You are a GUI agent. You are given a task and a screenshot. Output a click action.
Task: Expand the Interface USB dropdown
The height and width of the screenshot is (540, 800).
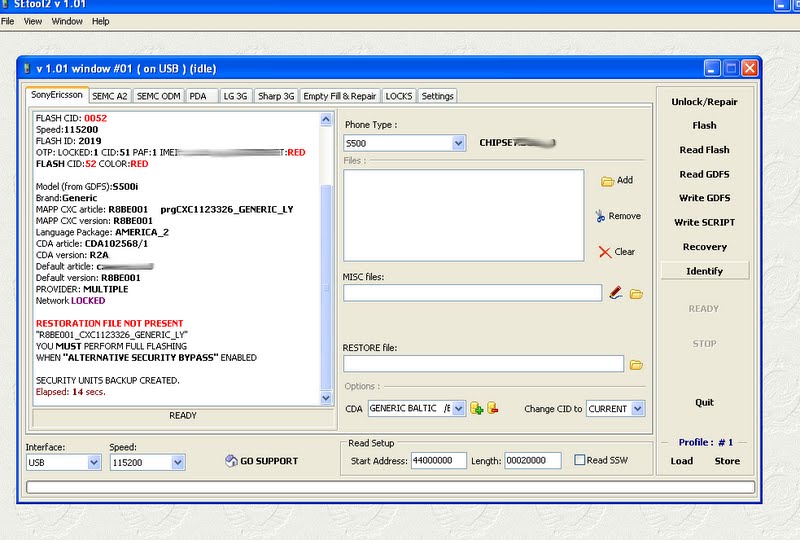coord(94,463)
